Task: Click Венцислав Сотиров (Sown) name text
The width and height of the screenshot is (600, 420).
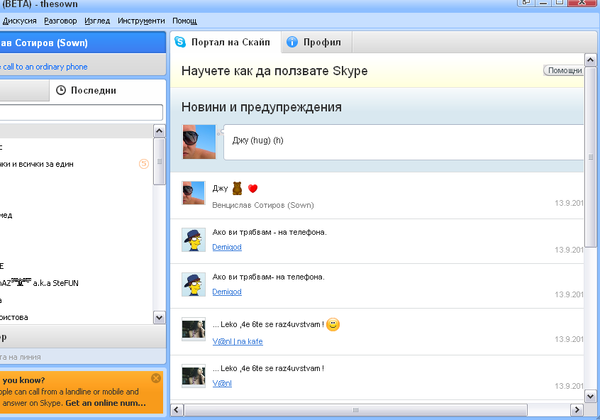Action: coord(263,205)
